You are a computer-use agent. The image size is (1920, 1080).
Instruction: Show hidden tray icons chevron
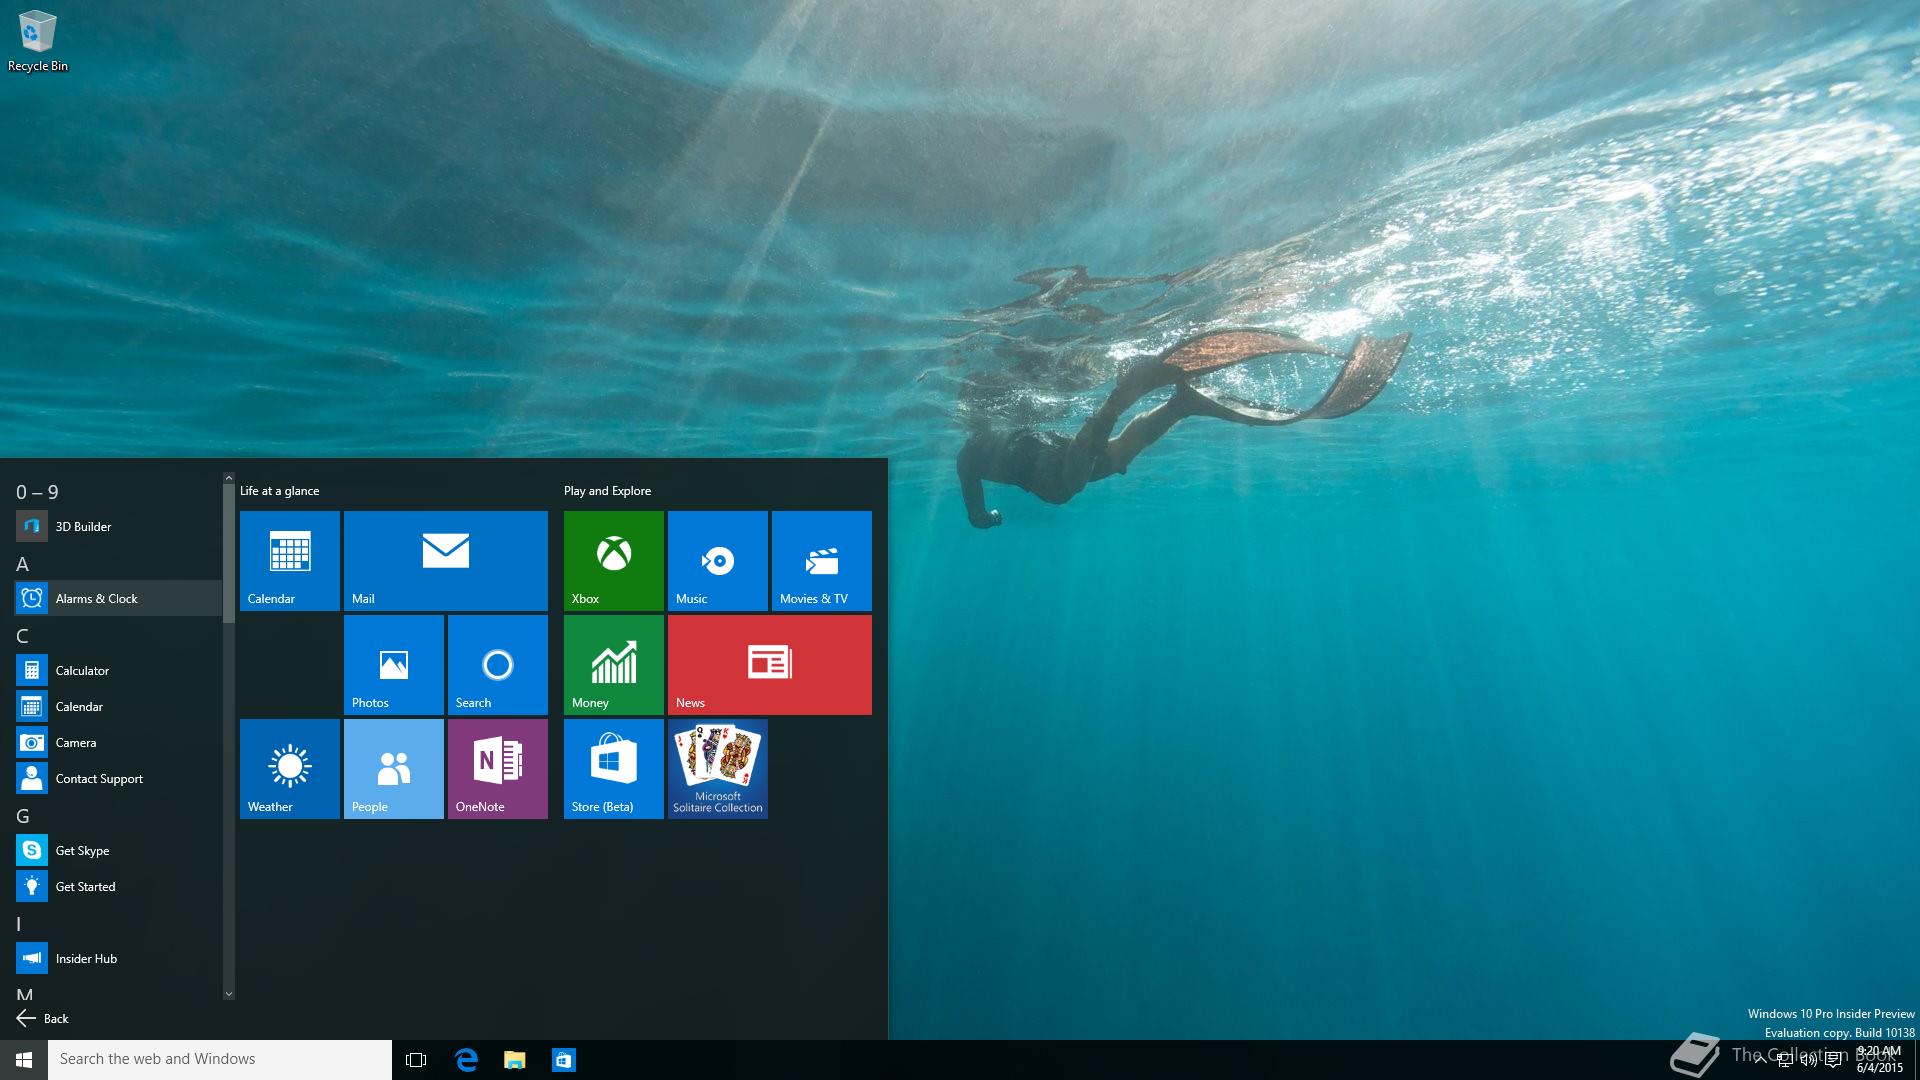click(1760, 1060)
